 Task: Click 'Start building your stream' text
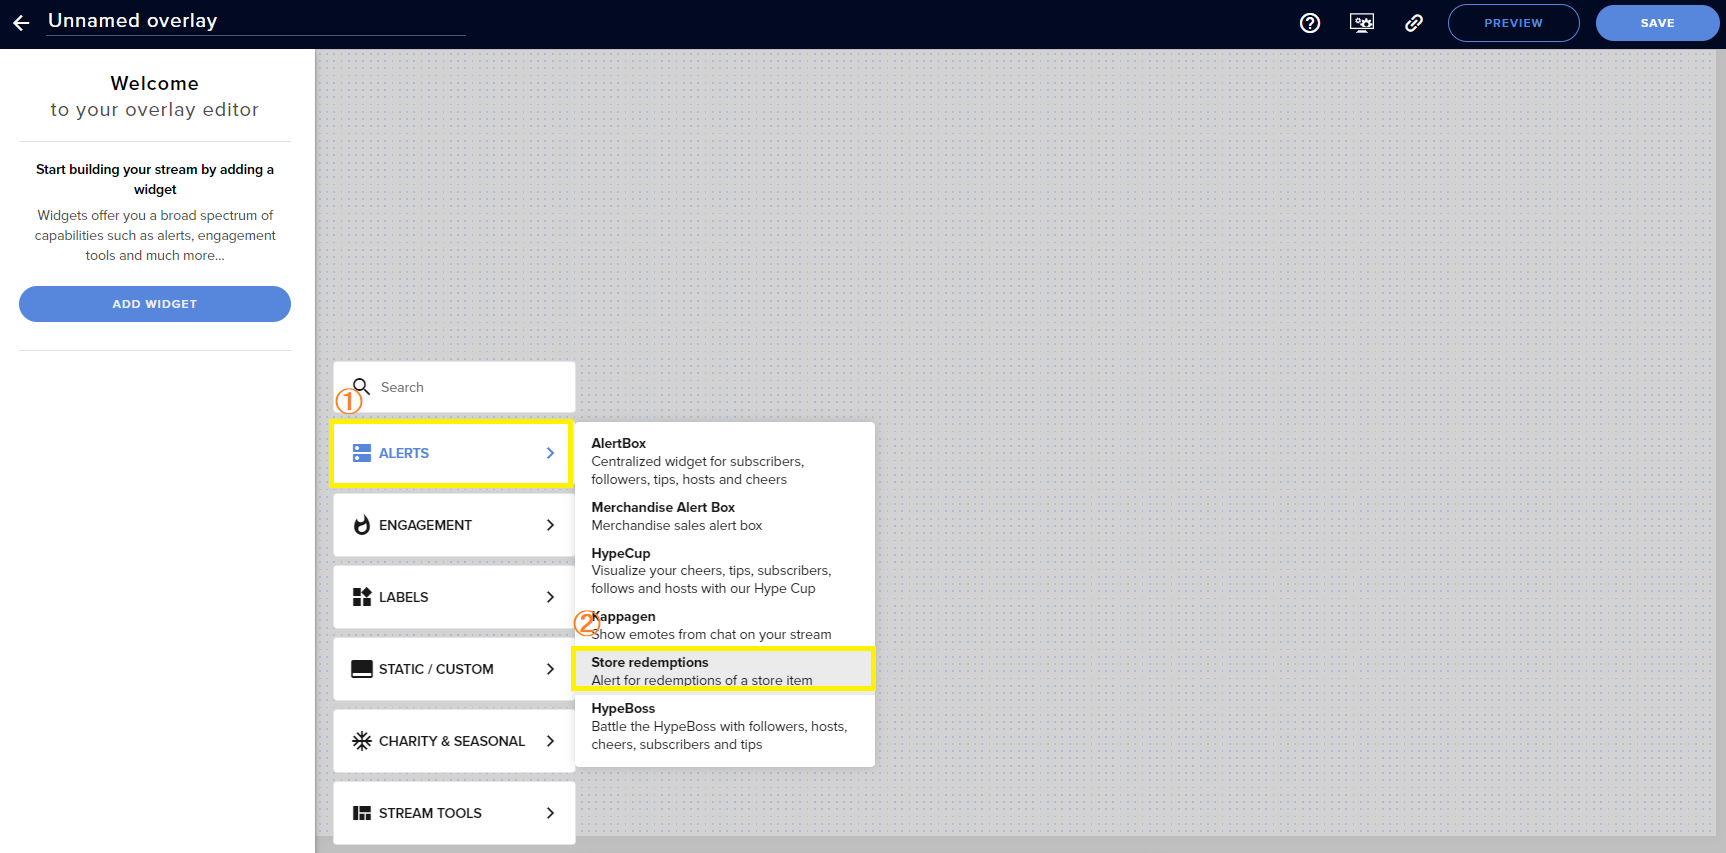pyautogui.click(x=155, y=179)
